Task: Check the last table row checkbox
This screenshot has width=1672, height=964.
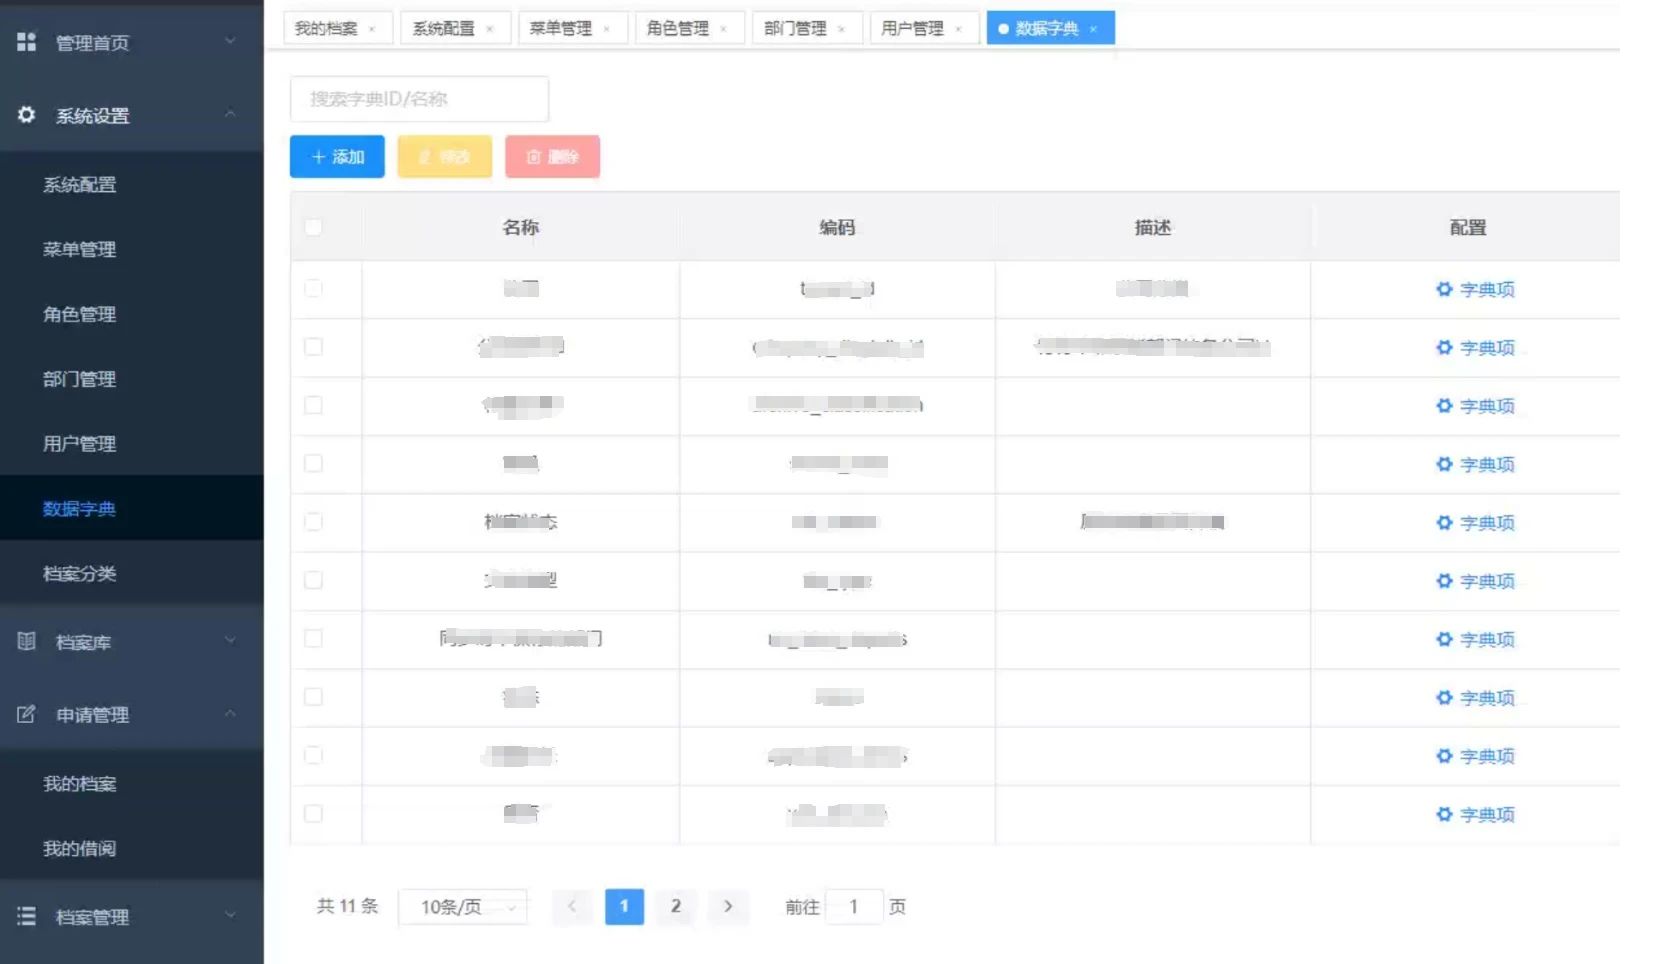Action: point(313,814)
